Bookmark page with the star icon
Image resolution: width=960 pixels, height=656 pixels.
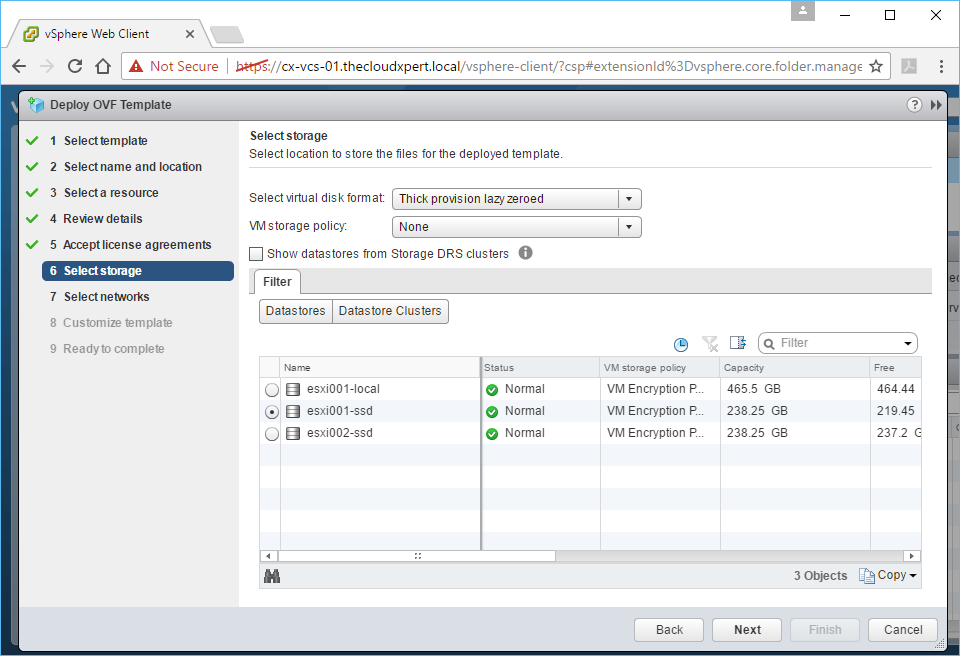(x=876, y=67)
